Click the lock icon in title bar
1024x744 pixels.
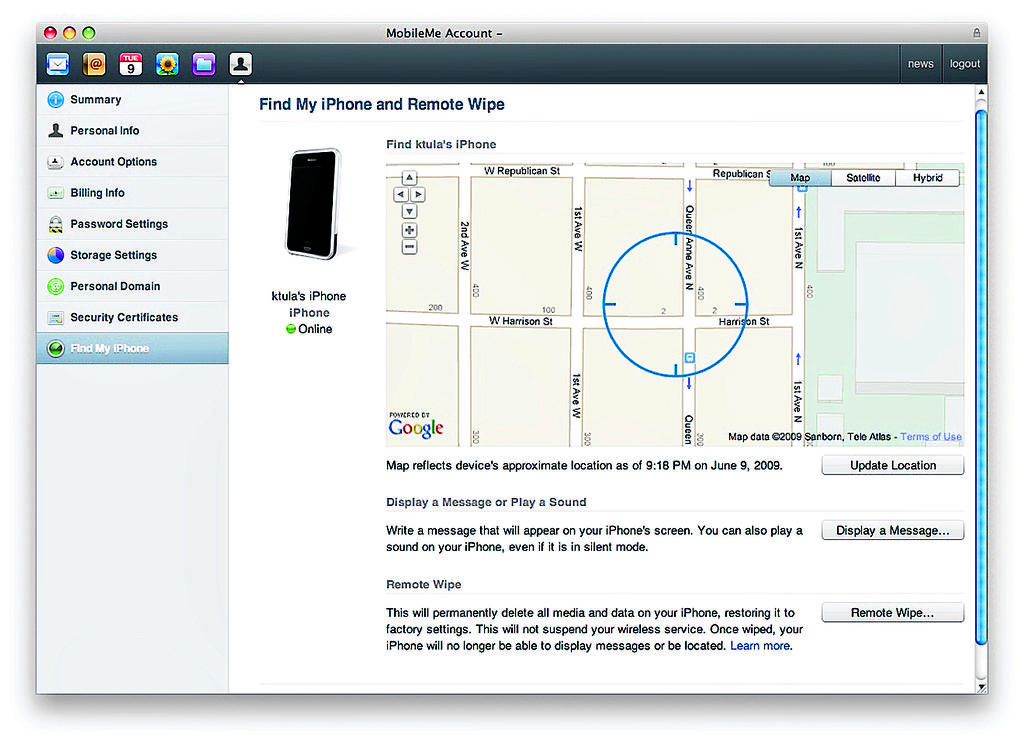pyautogui.click(x=976, y=33)
